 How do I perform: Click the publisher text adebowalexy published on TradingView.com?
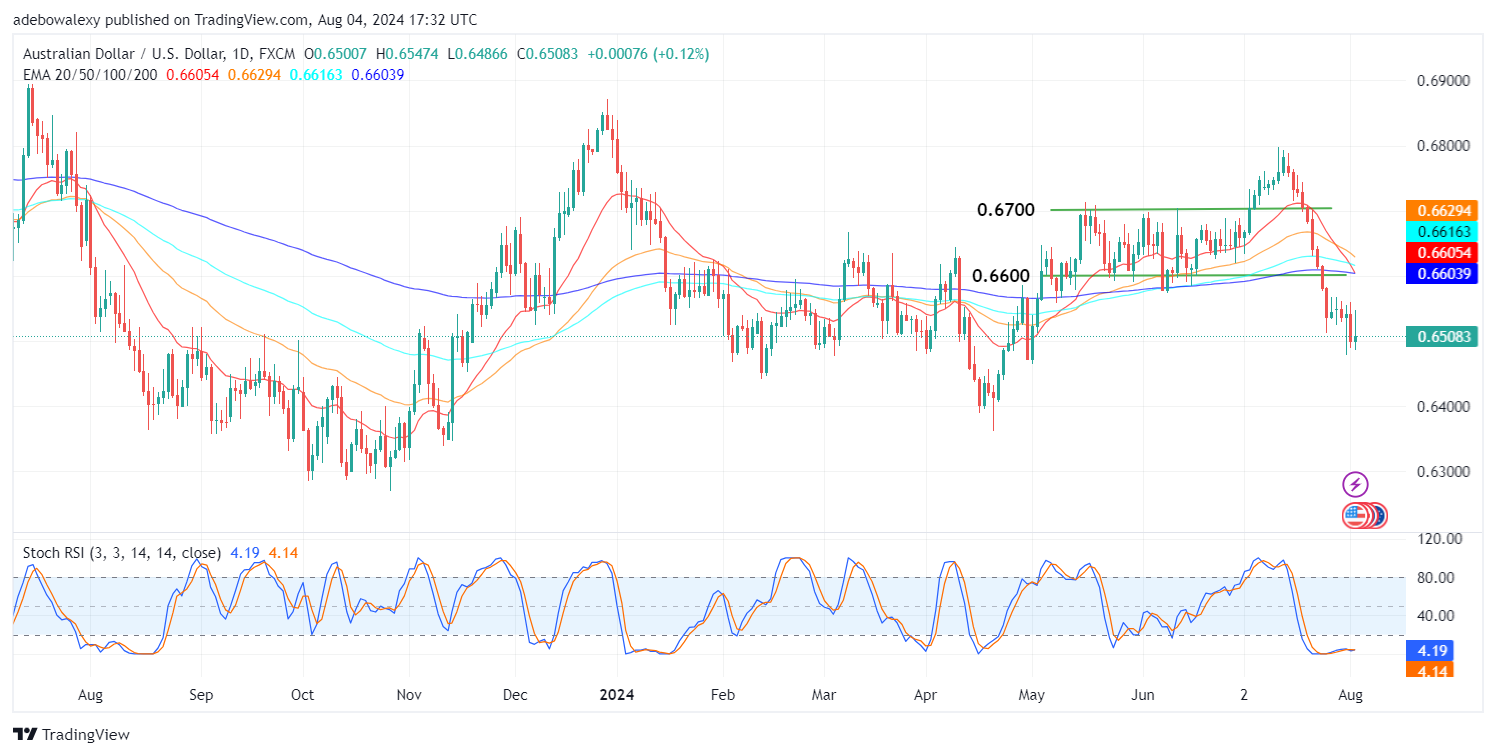pyautogui.click(x=160, y=20)
